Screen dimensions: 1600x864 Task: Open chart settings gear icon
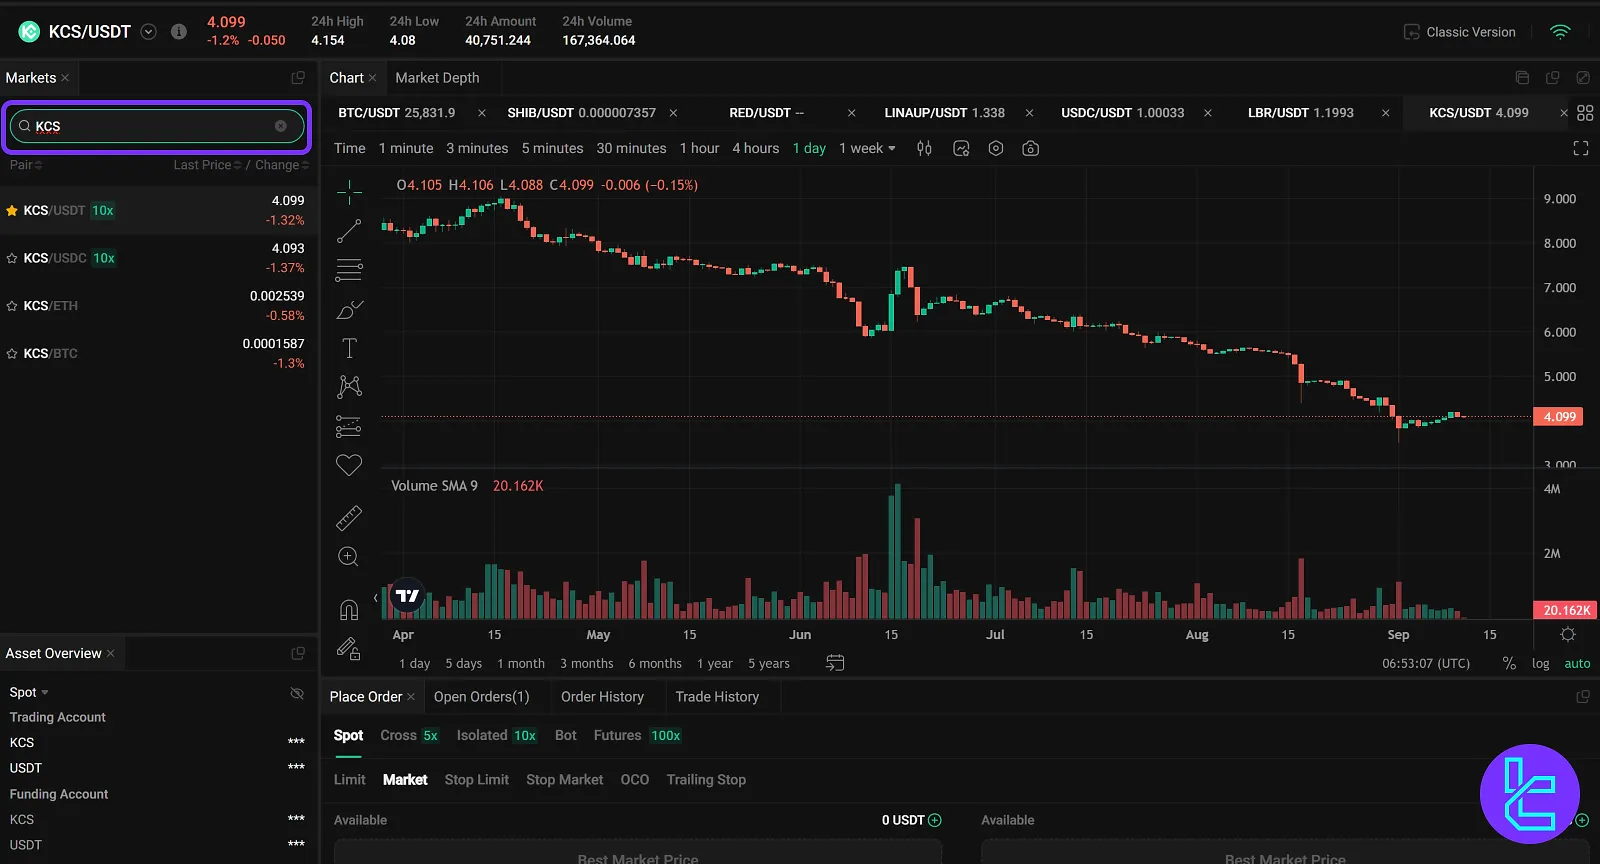click(996, 148)
